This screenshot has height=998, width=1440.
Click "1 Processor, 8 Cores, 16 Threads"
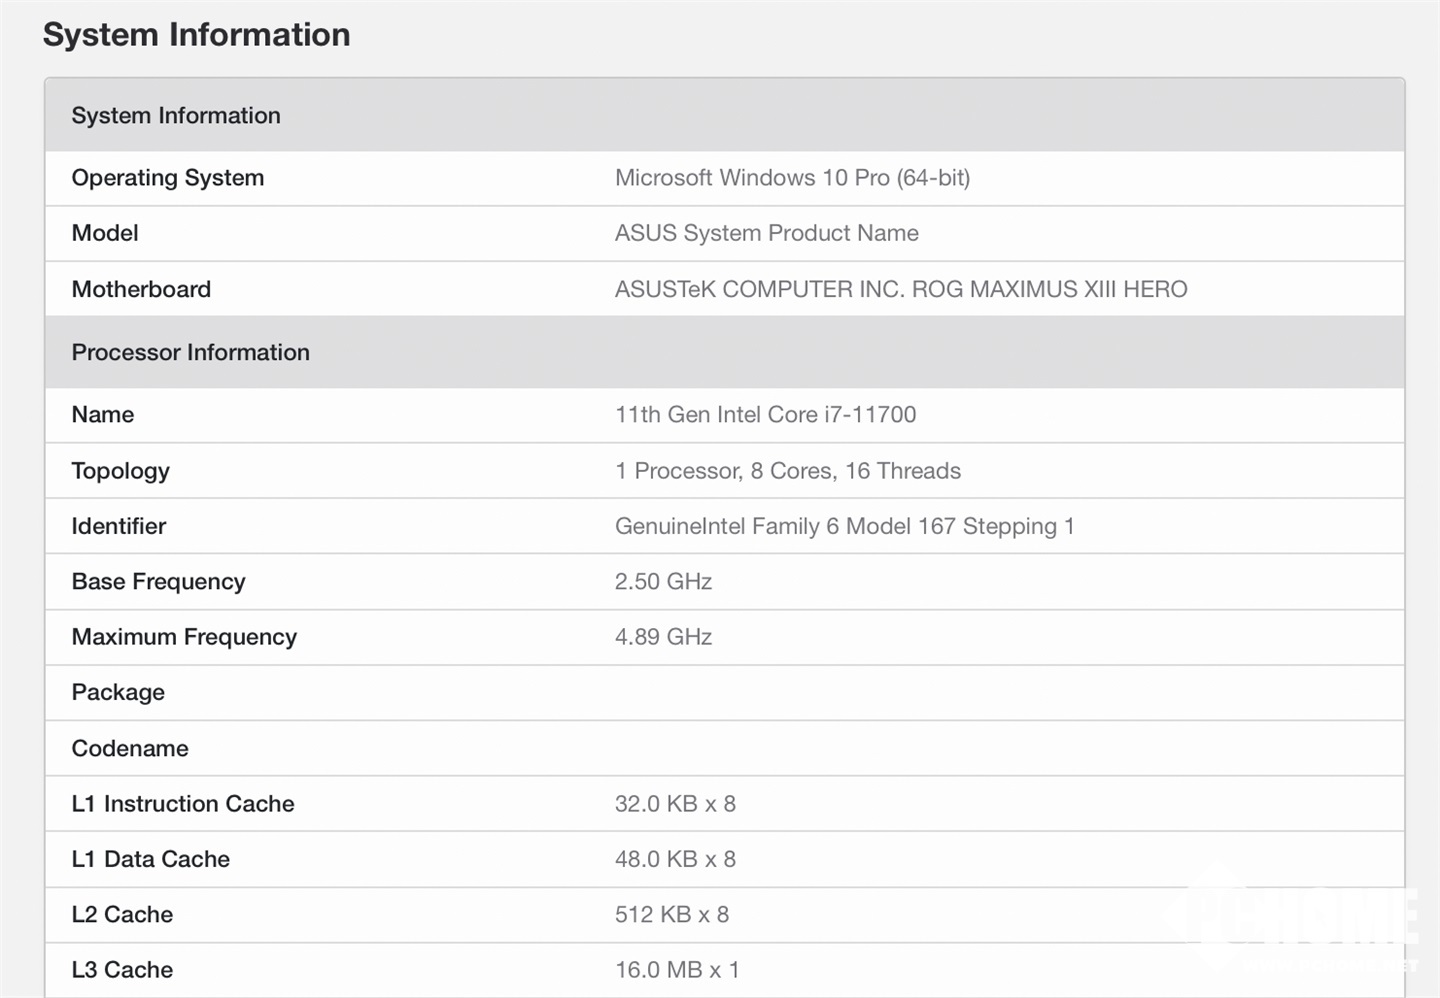788,471
